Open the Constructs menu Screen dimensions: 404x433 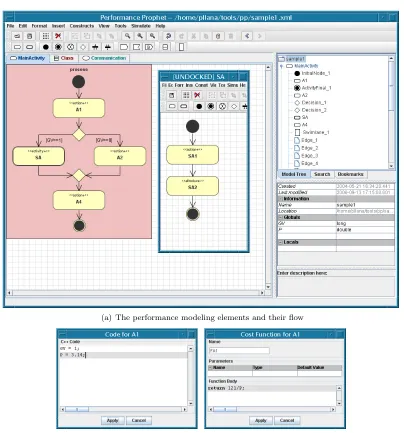click(x=82, y=26)
